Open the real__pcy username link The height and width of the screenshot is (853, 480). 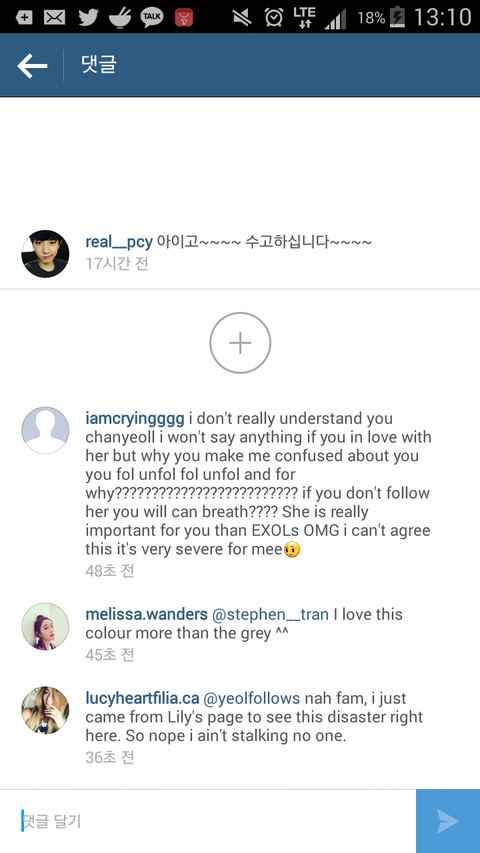119,242
